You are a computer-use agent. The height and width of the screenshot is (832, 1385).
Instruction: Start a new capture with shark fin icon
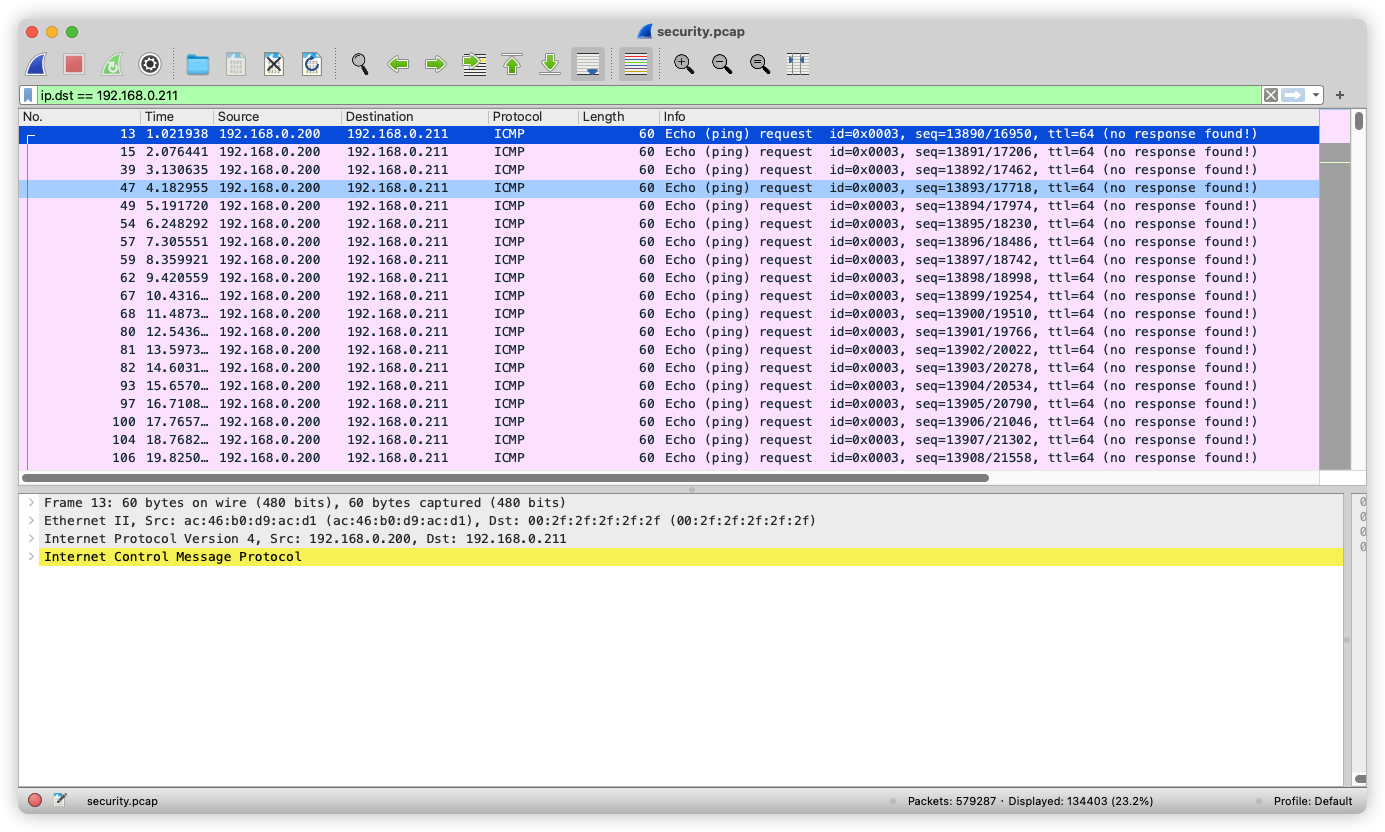(x=36, y=64)
